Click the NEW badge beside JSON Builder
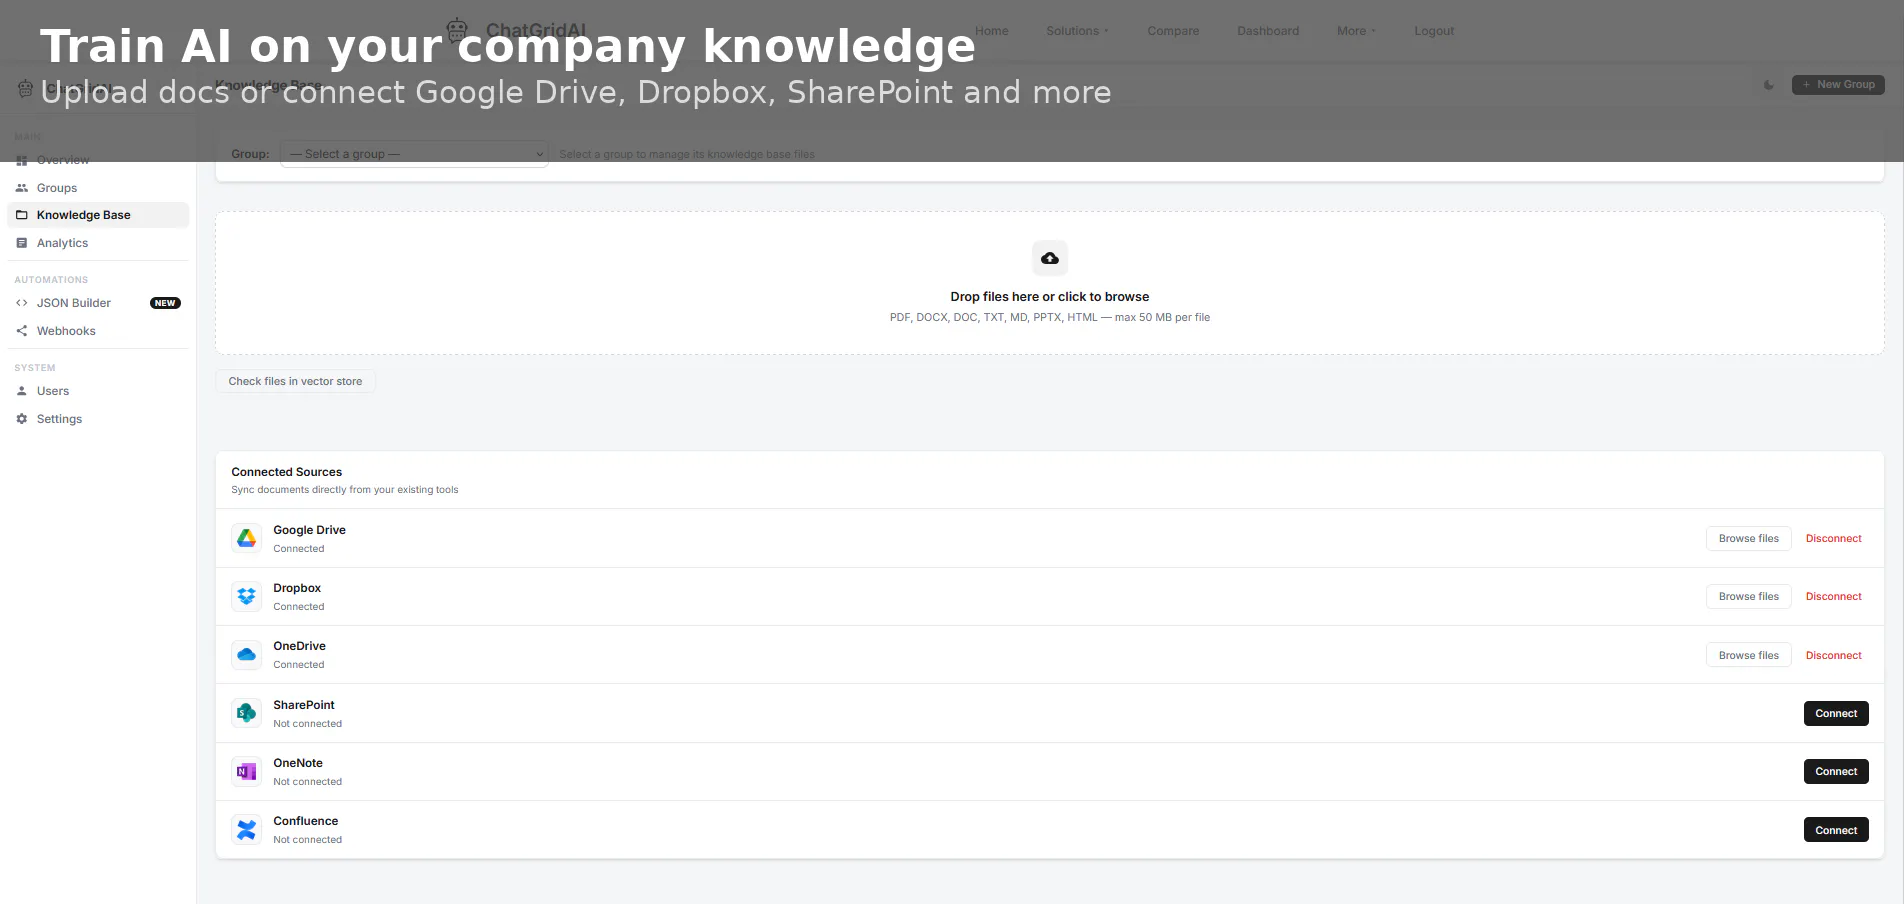The image size is (1904, 904). (165, 303)
